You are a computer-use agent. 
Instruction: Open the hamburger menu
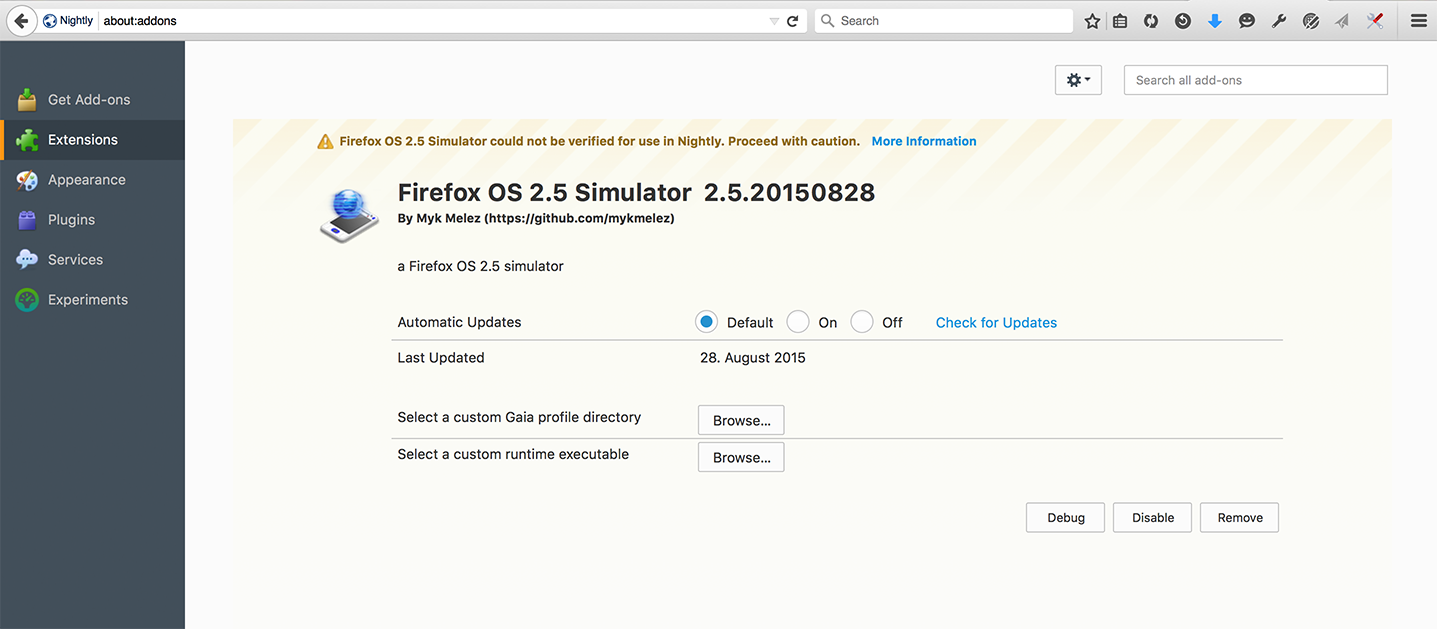(x=1418, y=21)
